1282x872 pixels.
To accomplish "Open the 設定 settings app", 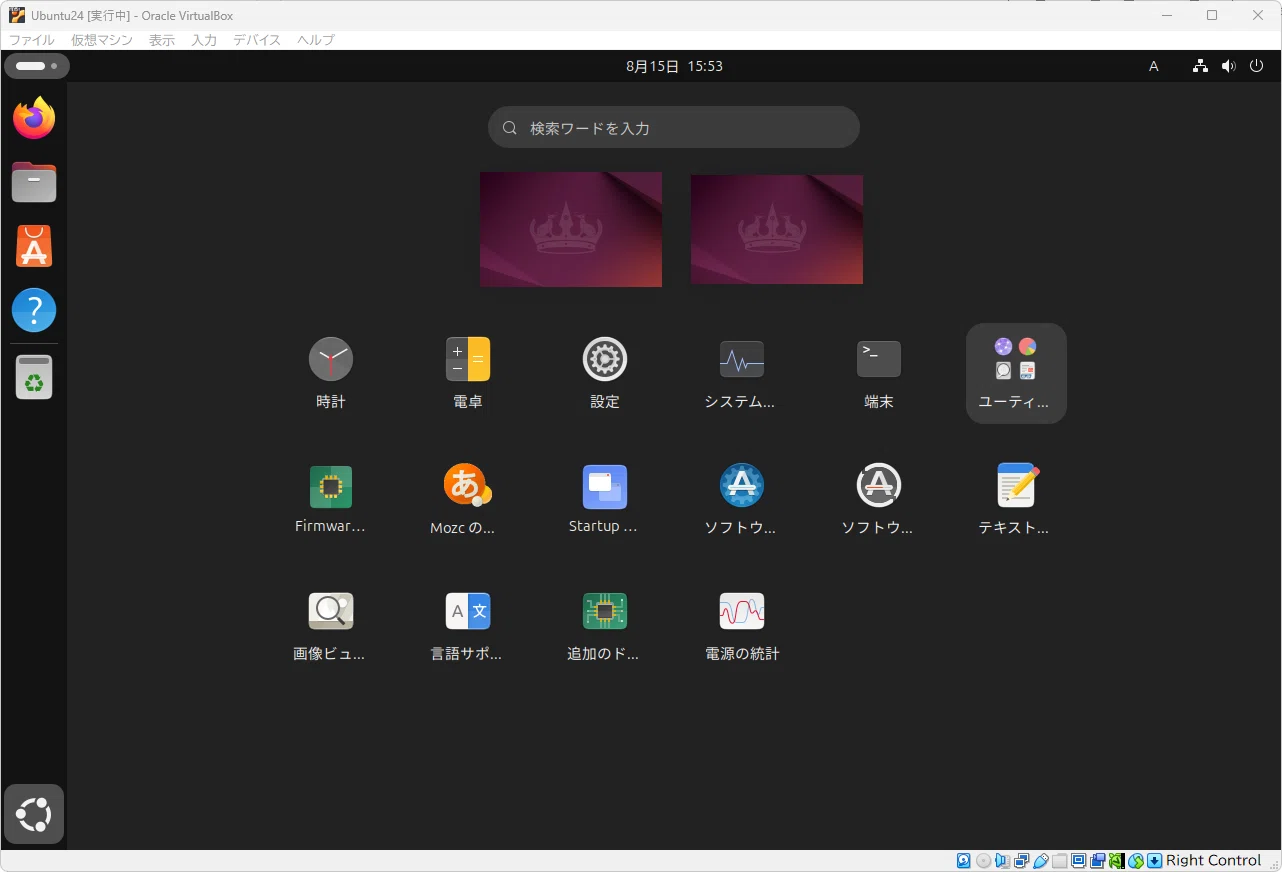I will (605, 372).
